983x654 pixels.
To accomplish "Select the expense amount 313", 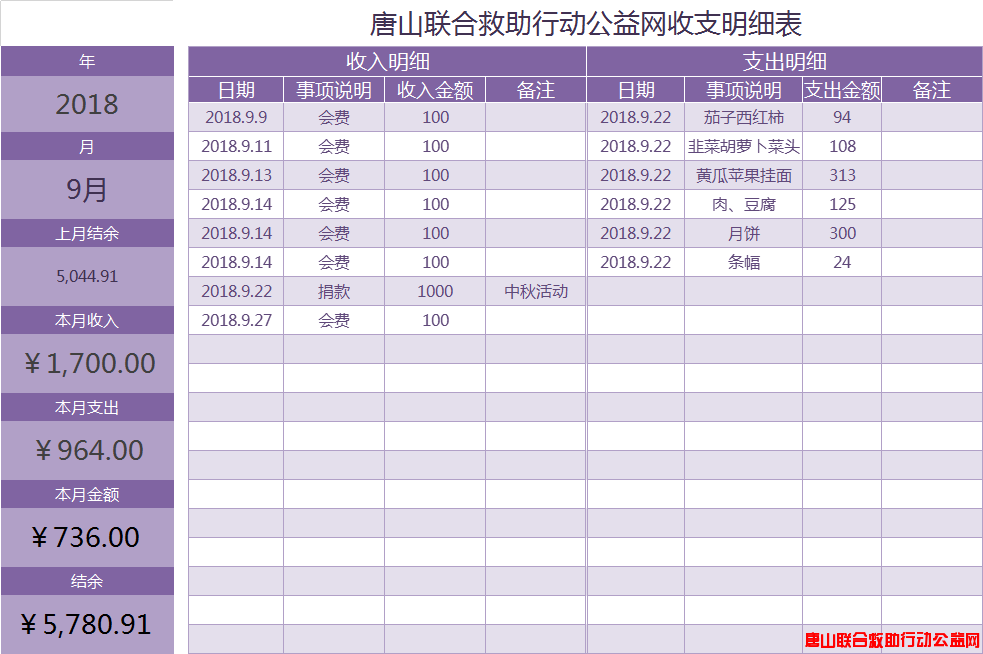I will tap(842, 175).
